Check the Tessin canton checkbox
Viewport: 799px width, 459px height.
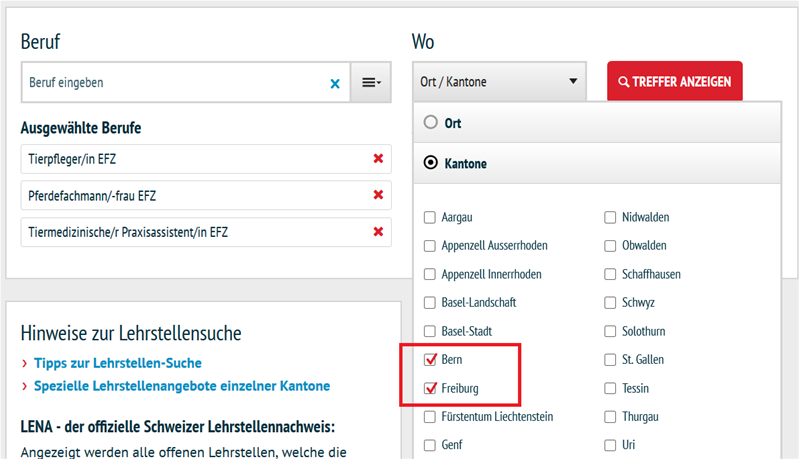(x=610, y=388)
